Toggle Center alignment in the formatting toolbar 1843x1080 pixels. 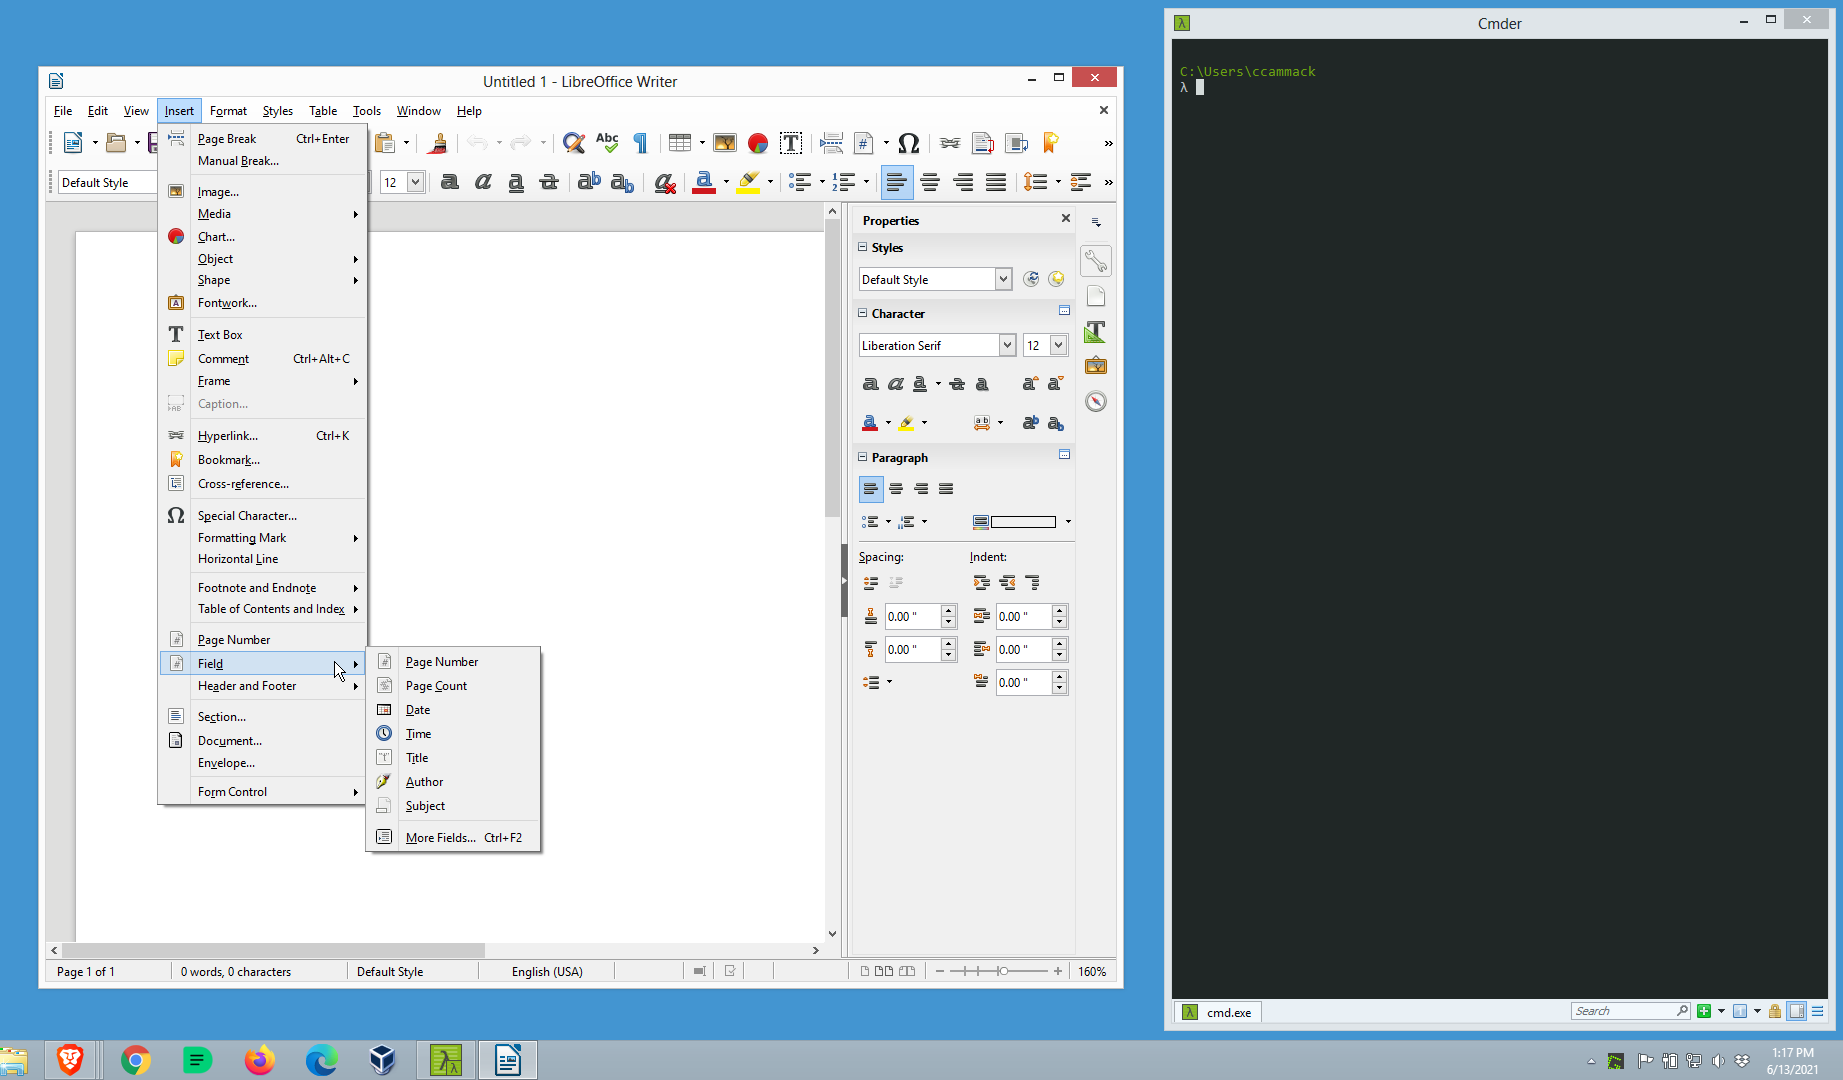[x=930, y=182]
